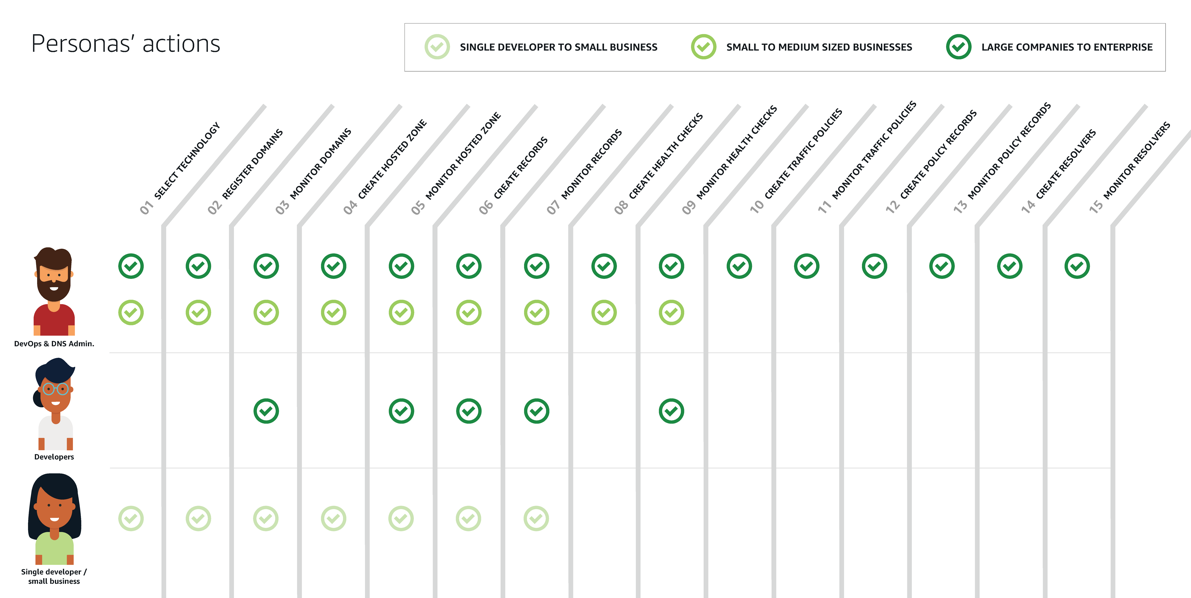This screenshot has width=1191, height=598.
Task: Select the 04 Create Hosted Zone column header
Action: coord(385,167)
